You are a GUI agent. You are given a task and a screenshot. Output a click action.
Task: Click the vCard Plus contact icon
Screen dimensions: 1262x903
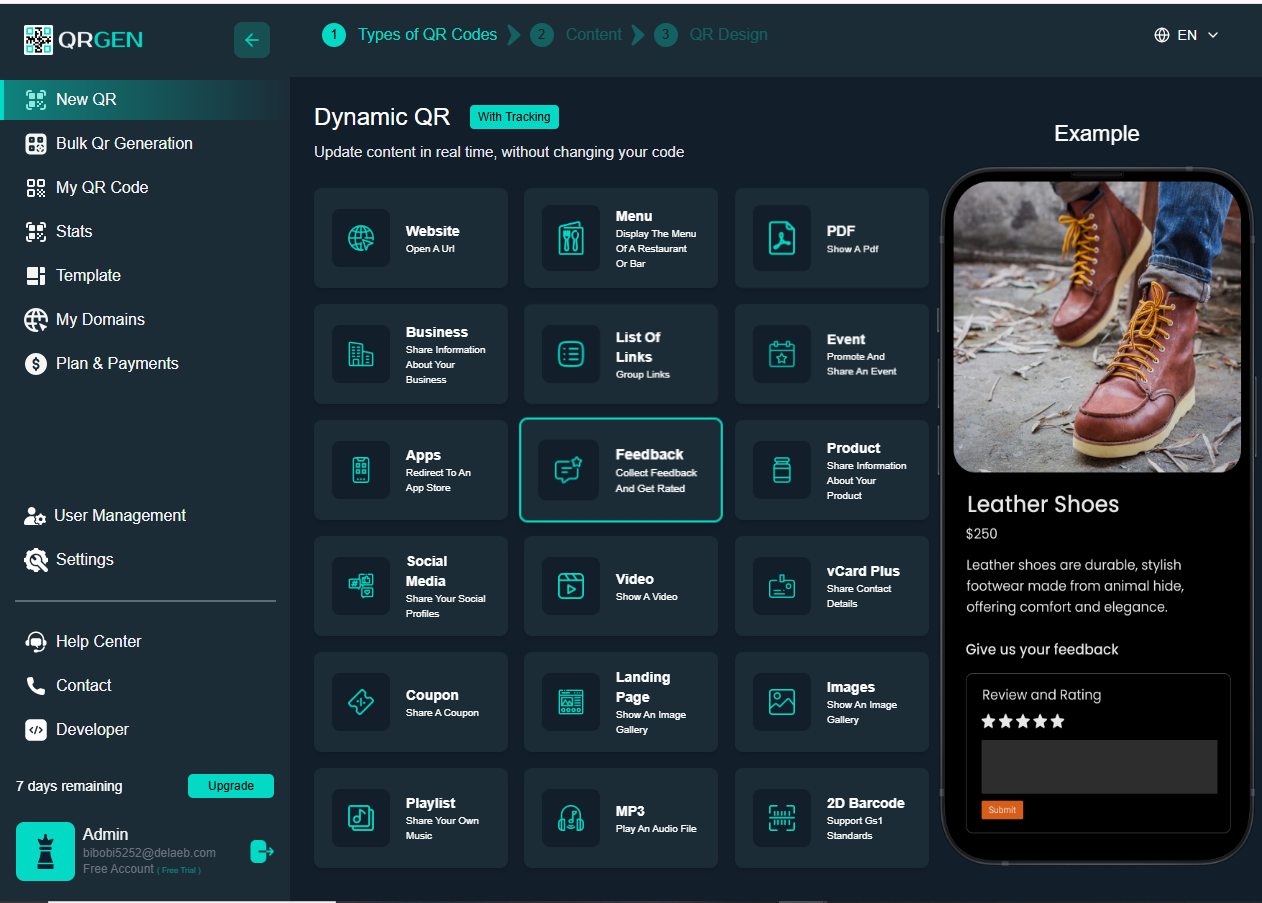click(x=782, y=586)
